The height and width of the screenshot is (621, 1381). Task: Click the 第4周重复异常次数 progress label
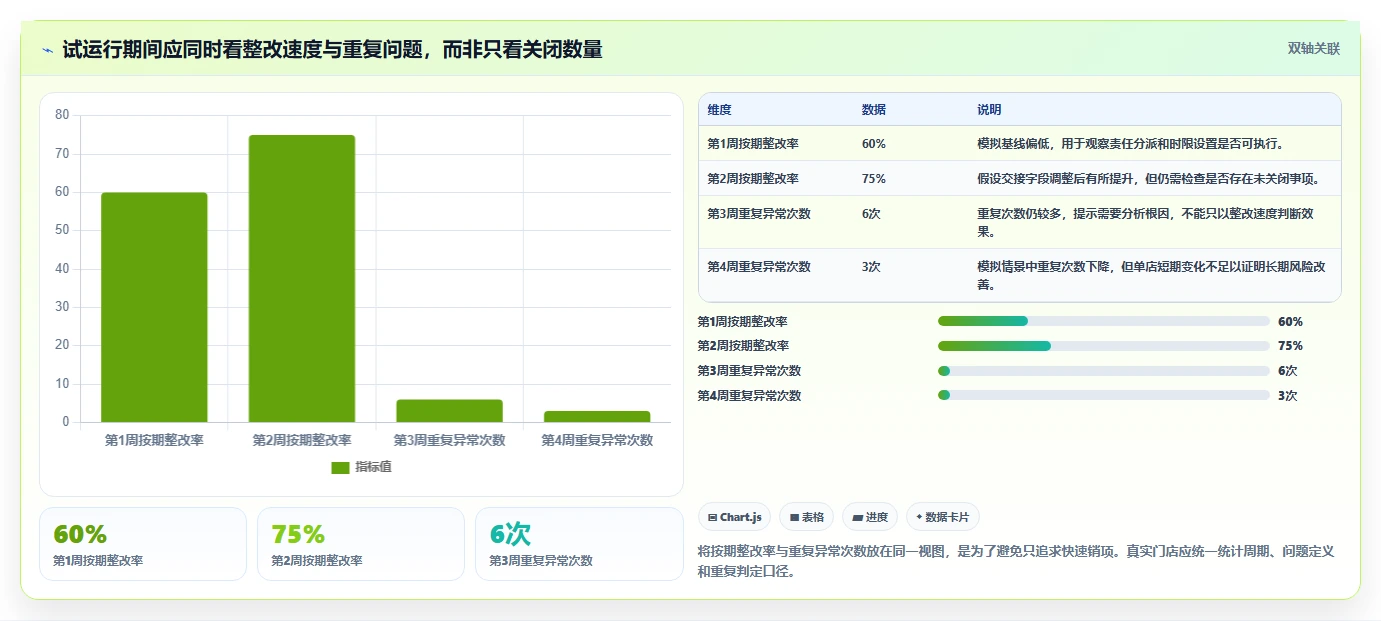[x=749, y=395]
